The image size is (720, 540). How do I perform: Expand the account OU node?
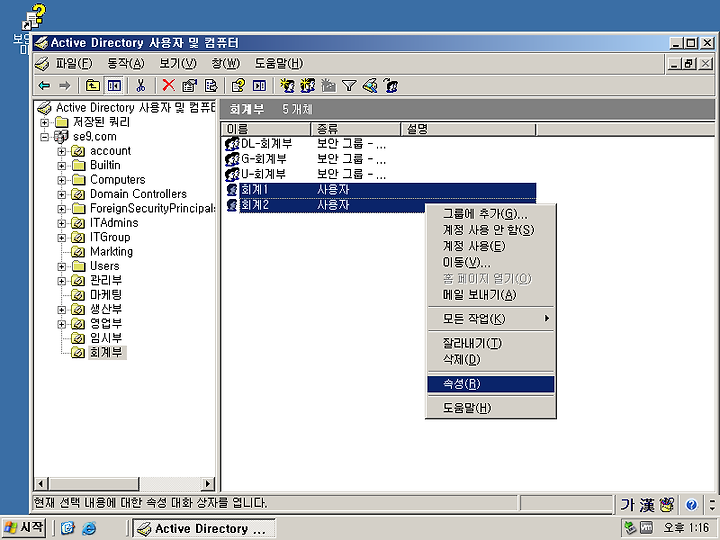pyautogui.click(x=62, y=152)
